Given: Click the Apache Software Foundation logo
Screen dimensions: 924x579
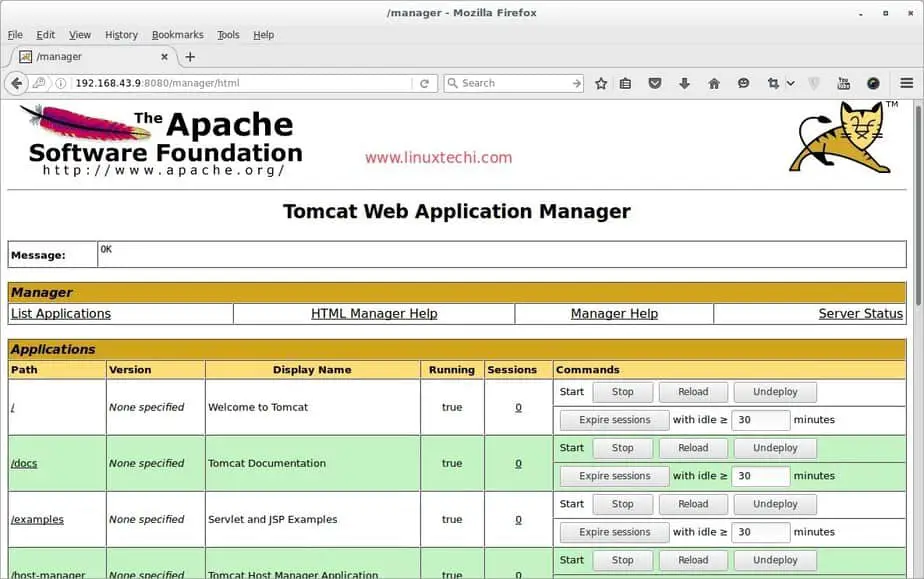Looking at the screenshot, I should 161,140.
